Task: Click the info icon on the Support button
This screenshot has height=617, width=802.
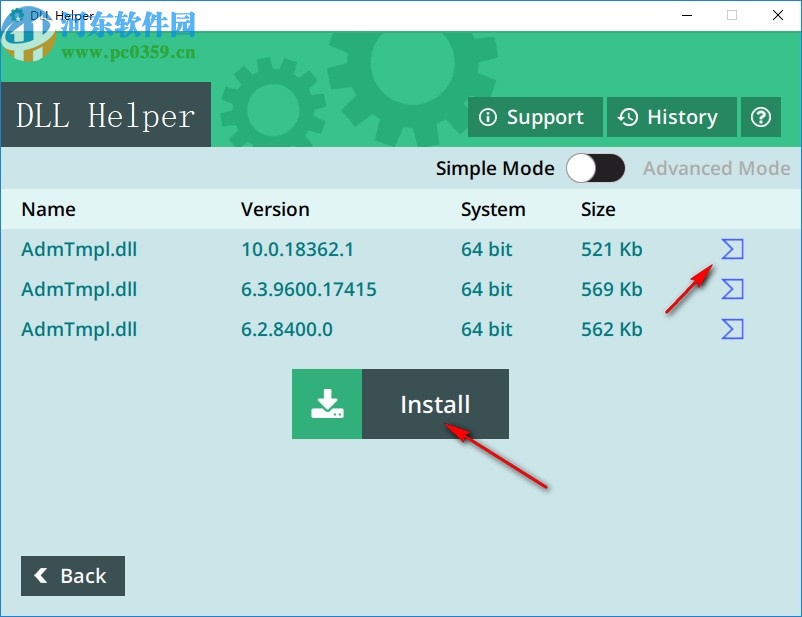Action: [488, 117]
